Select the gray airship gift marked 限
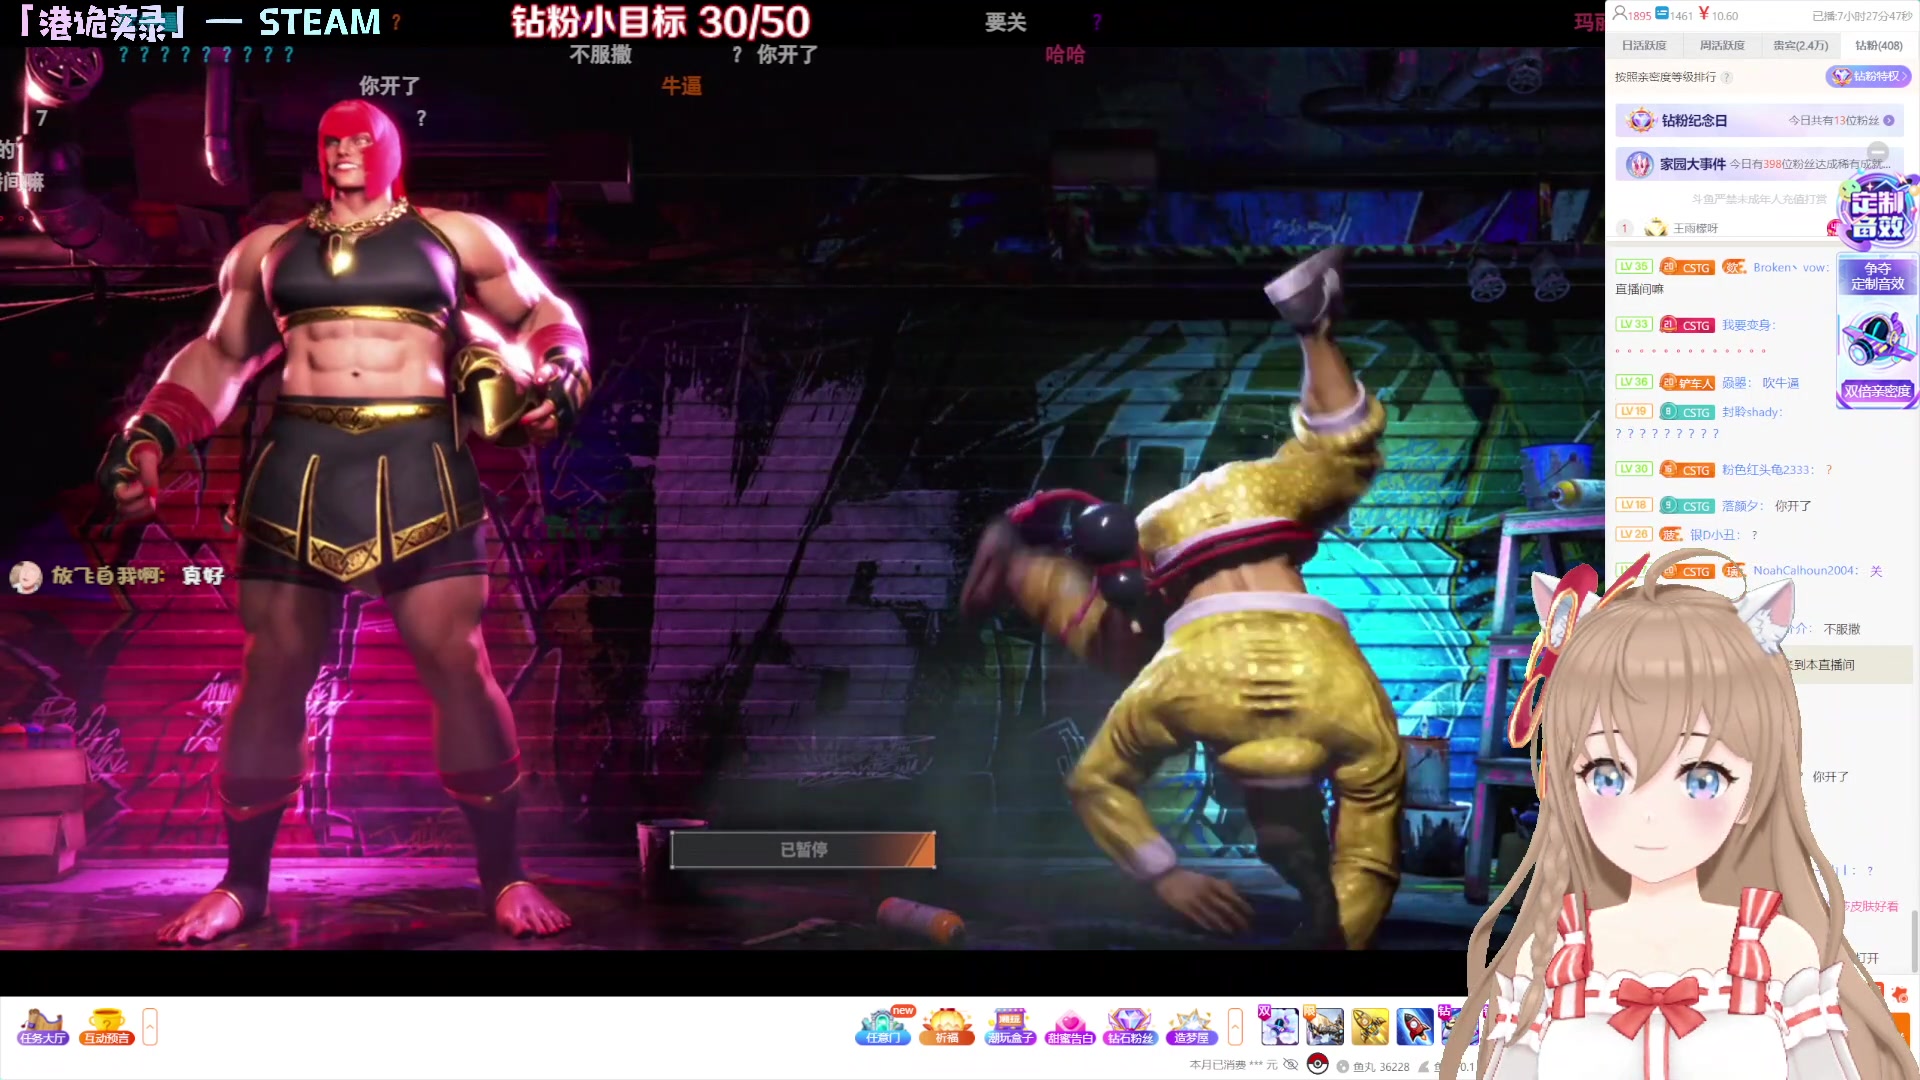 pyautogui.click(x=1324, y=1026)
